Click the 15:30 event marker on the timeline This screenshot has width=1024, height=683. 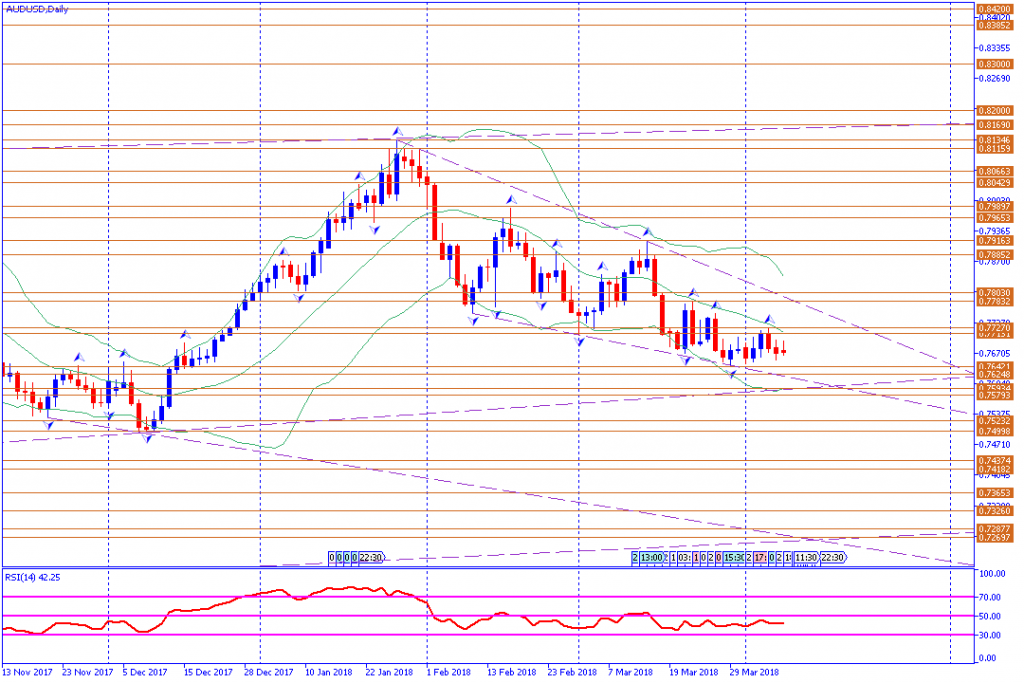point(733,558)
